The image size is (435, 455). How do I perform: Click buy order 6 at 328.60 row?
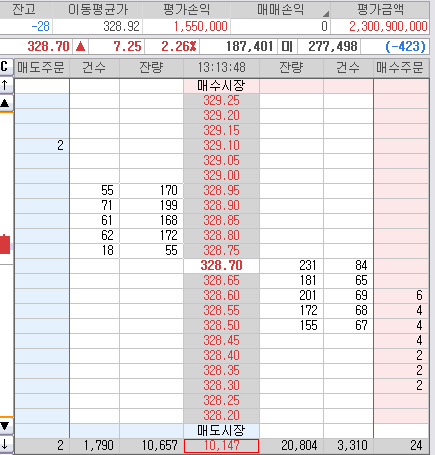pos(401,296)
